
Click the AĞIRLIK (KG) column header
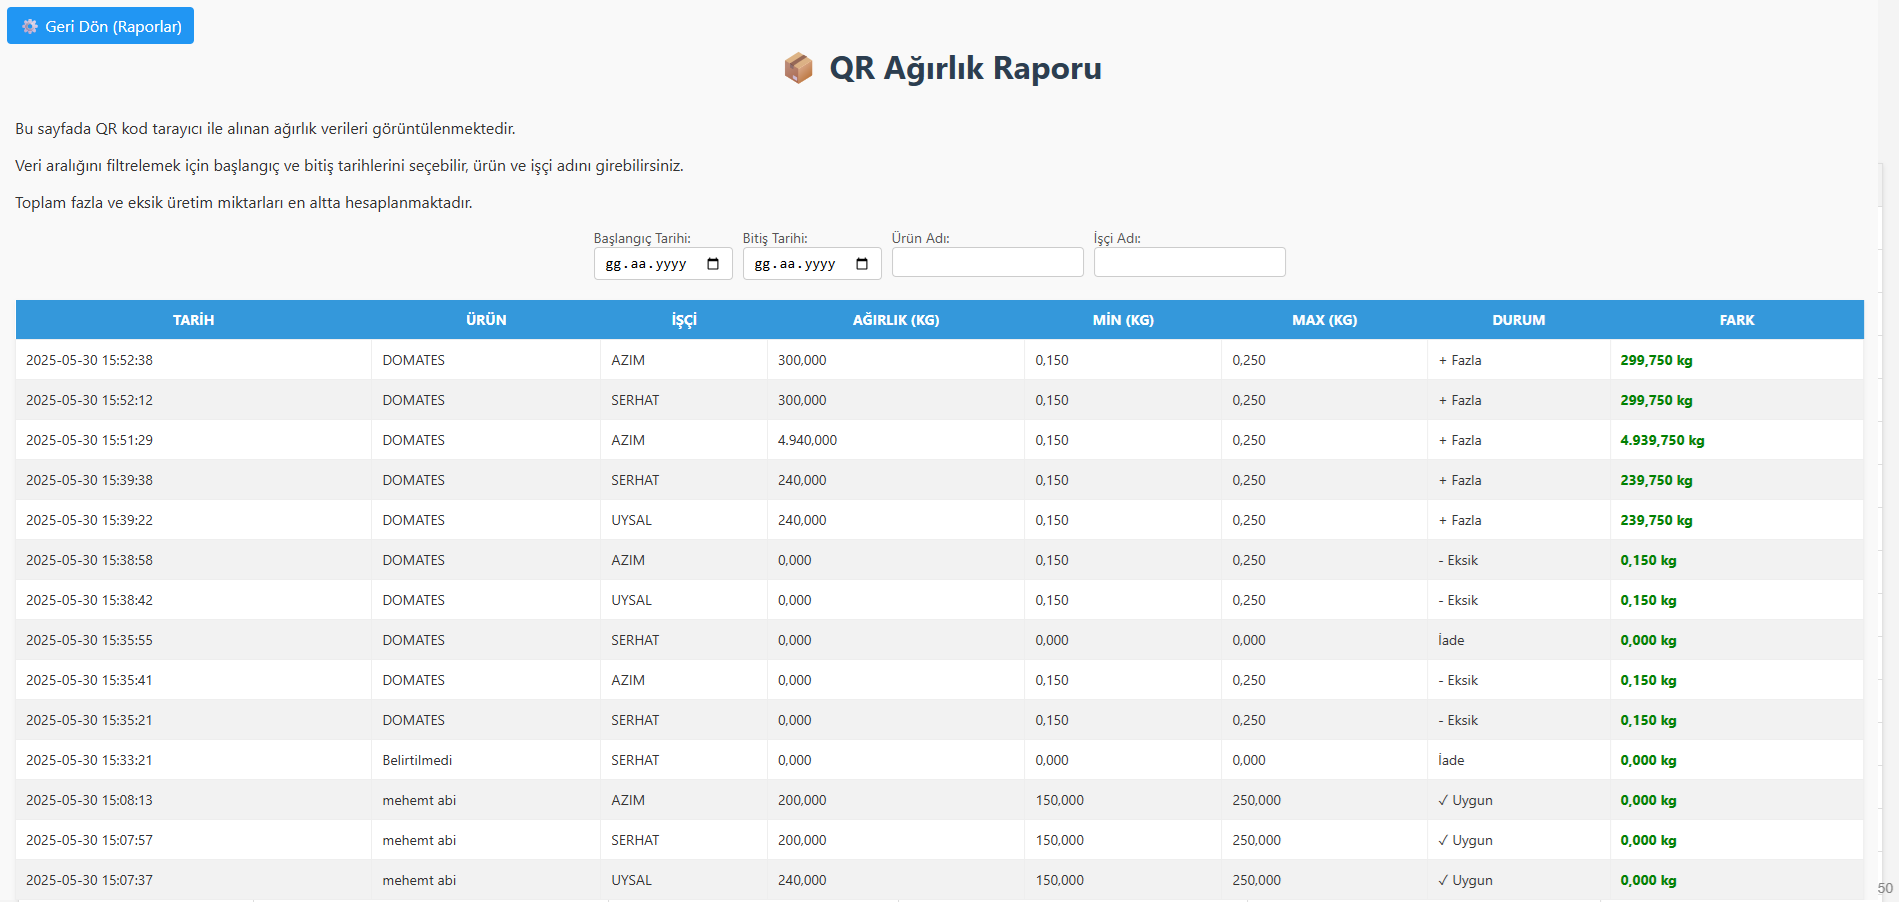896,320
